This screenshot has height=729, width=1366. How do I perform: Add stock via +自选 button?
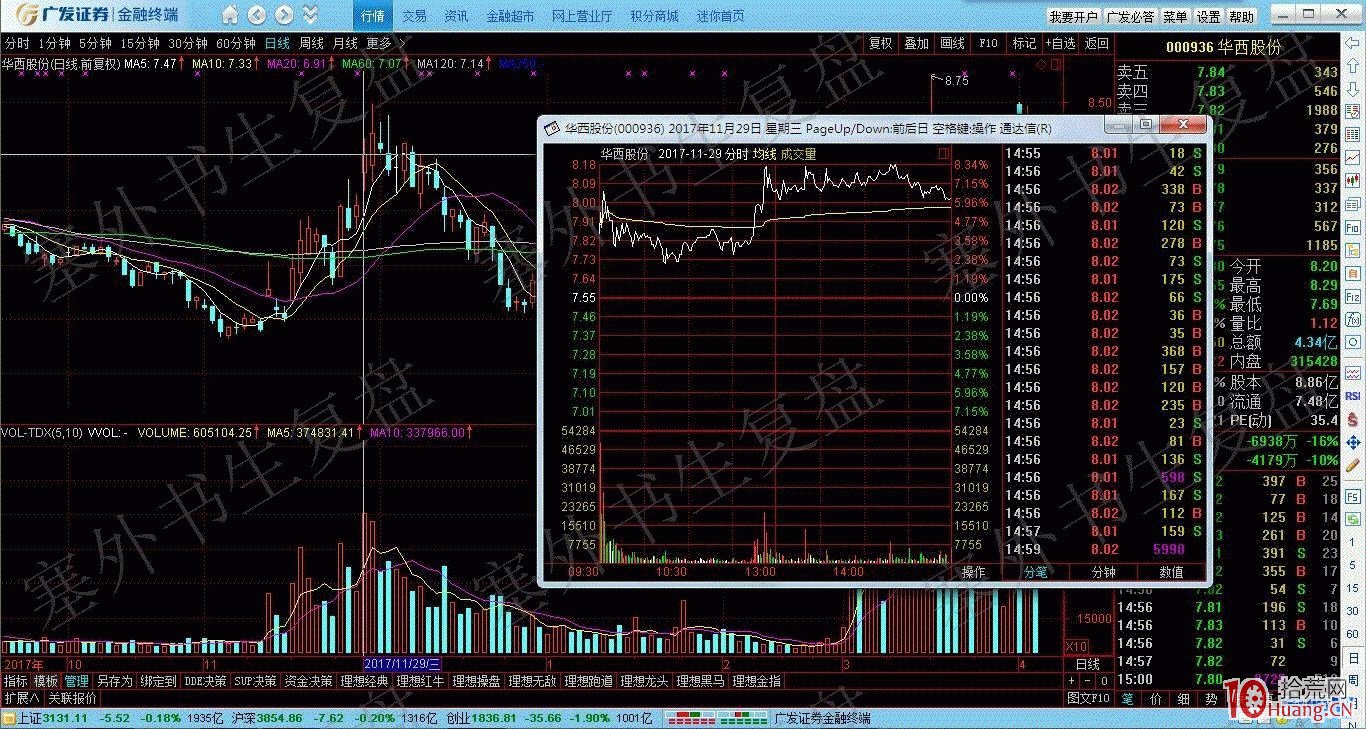(x=1060, y=43)
